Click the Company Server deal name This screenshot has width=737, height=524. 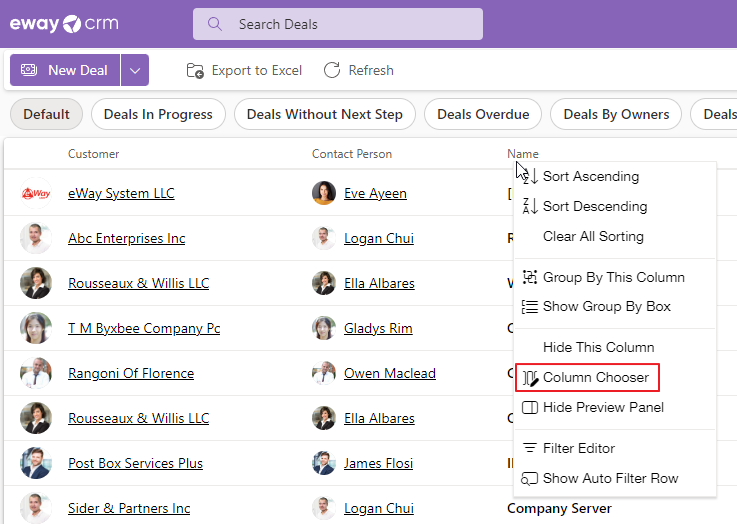pos(559,508)
